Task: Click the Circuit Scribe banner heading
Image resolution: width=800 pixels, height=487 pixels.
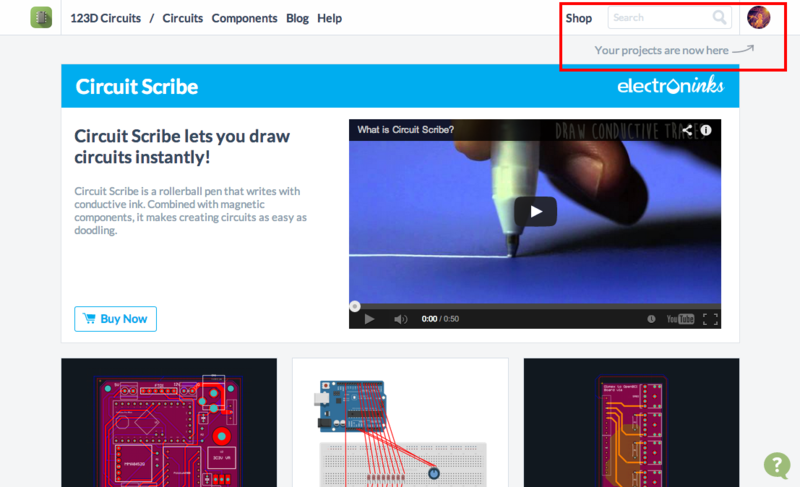Action: point(137,87)
